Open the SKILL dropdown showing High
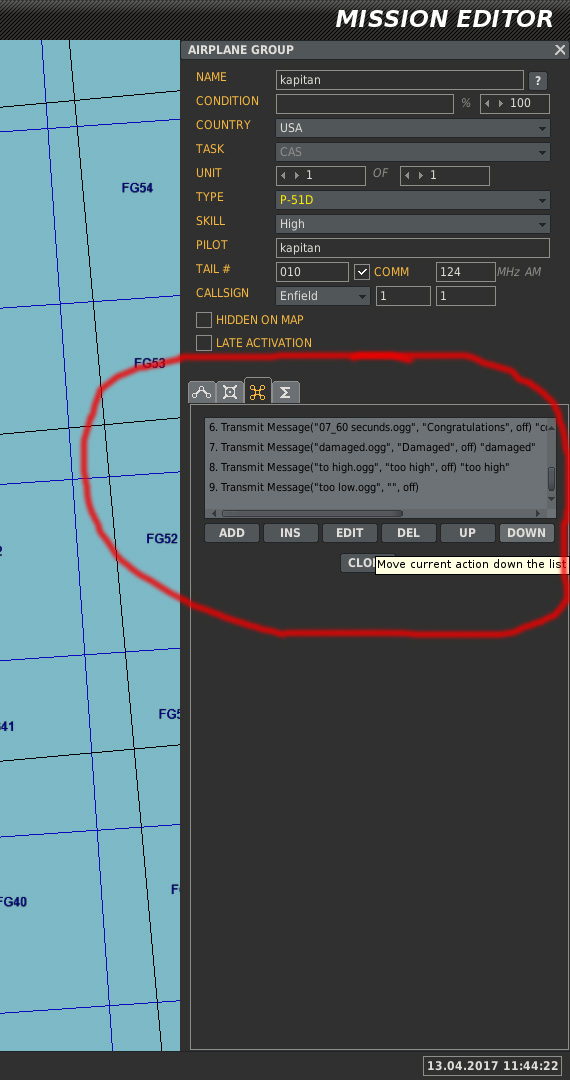This screenshot has height=1080, width=570. 413,224
